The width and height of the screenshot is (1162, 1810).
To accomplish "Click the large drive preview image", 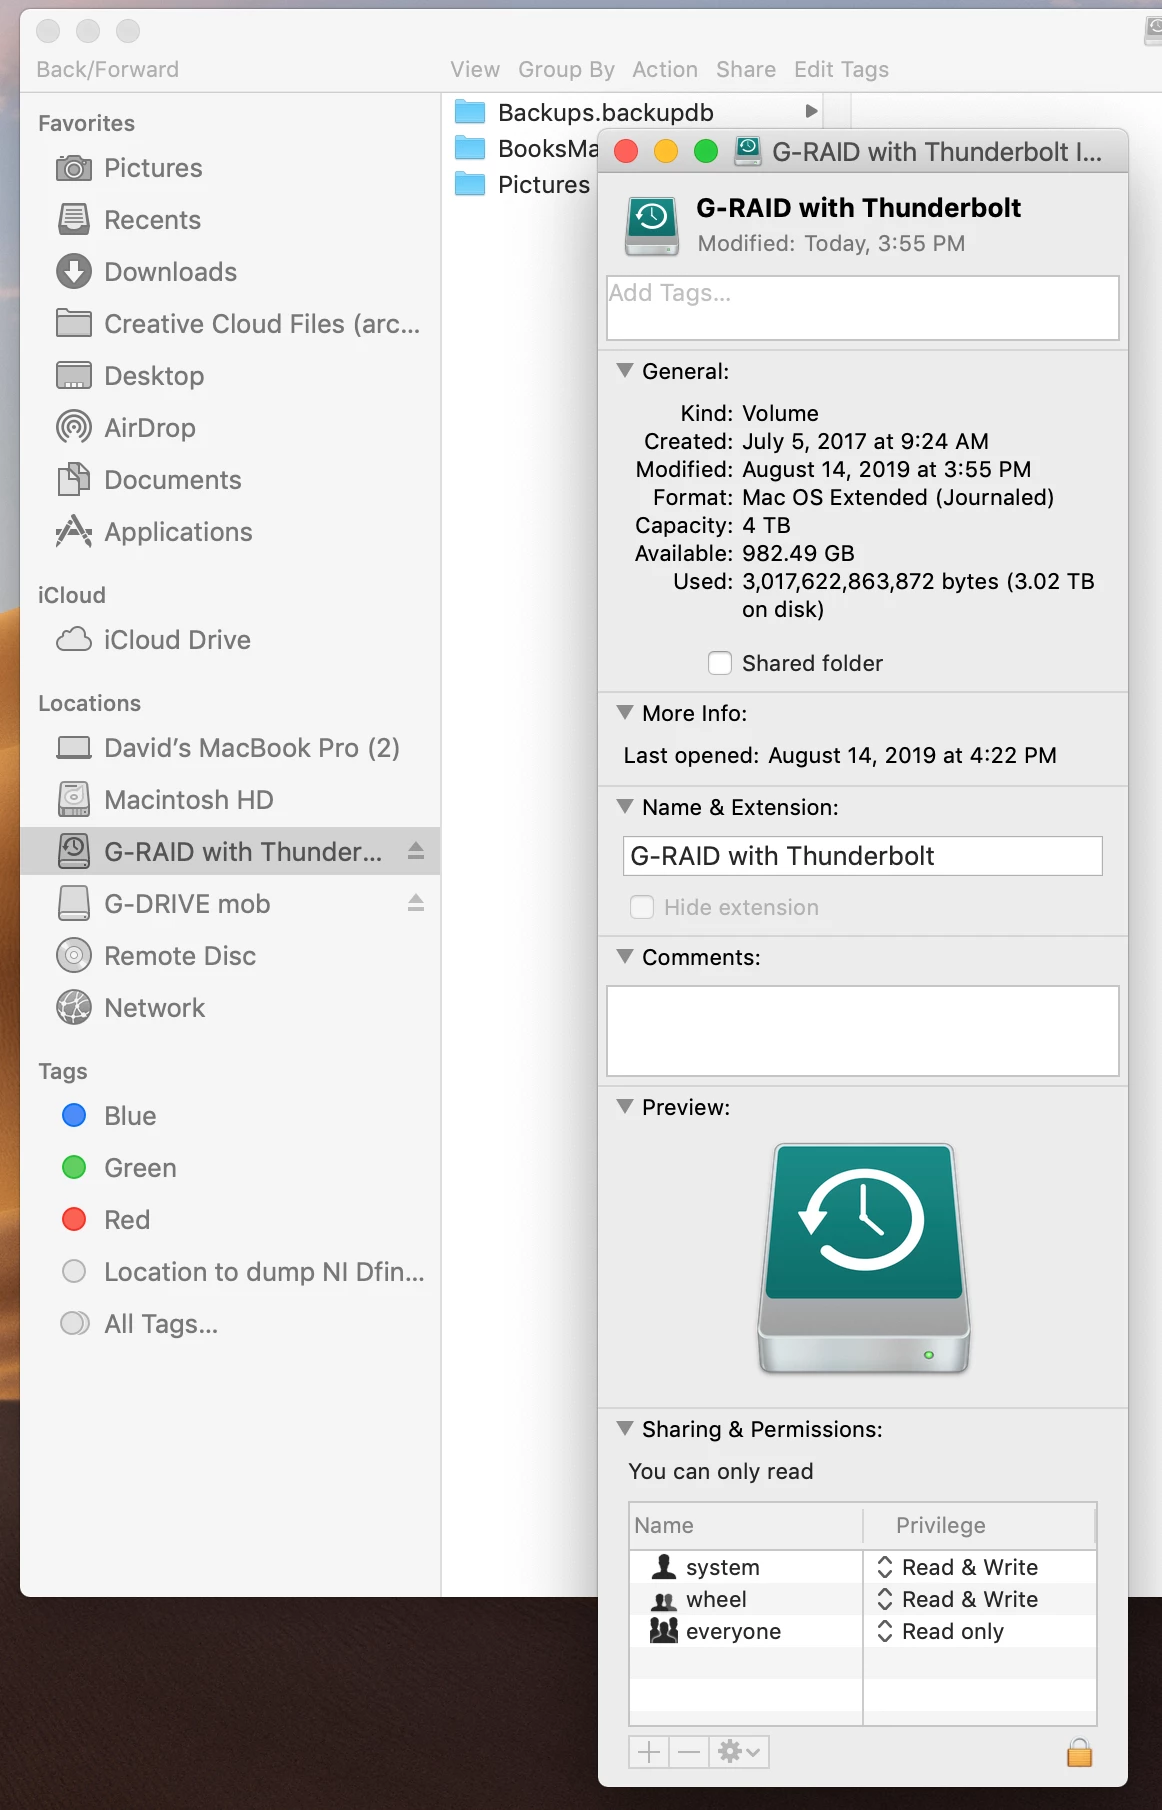I will coord(863,1258).
